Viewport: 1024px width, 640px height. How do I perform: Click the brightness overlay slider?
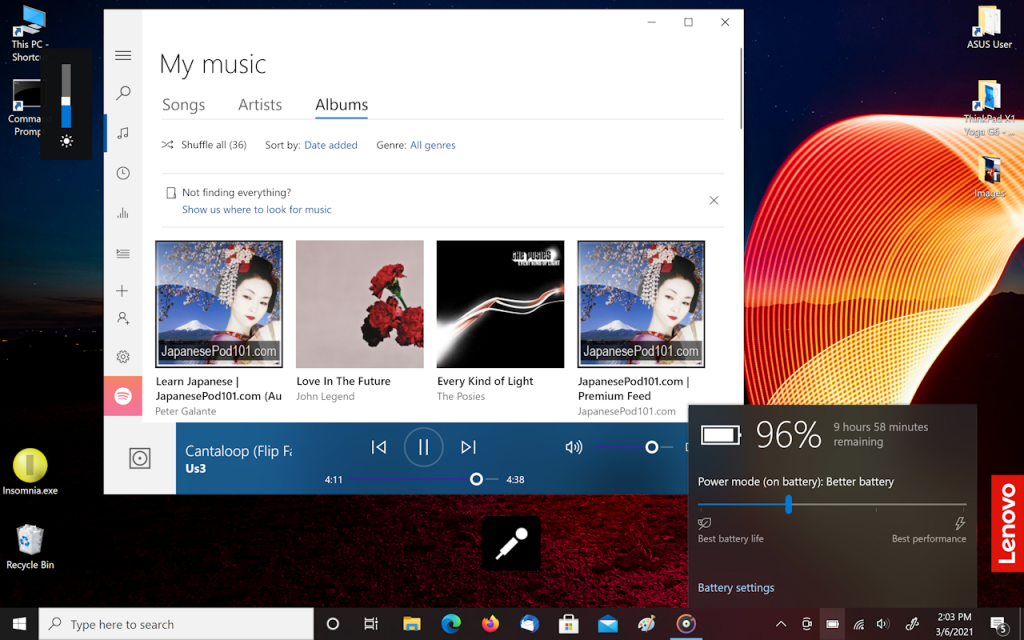pos(66,96)
